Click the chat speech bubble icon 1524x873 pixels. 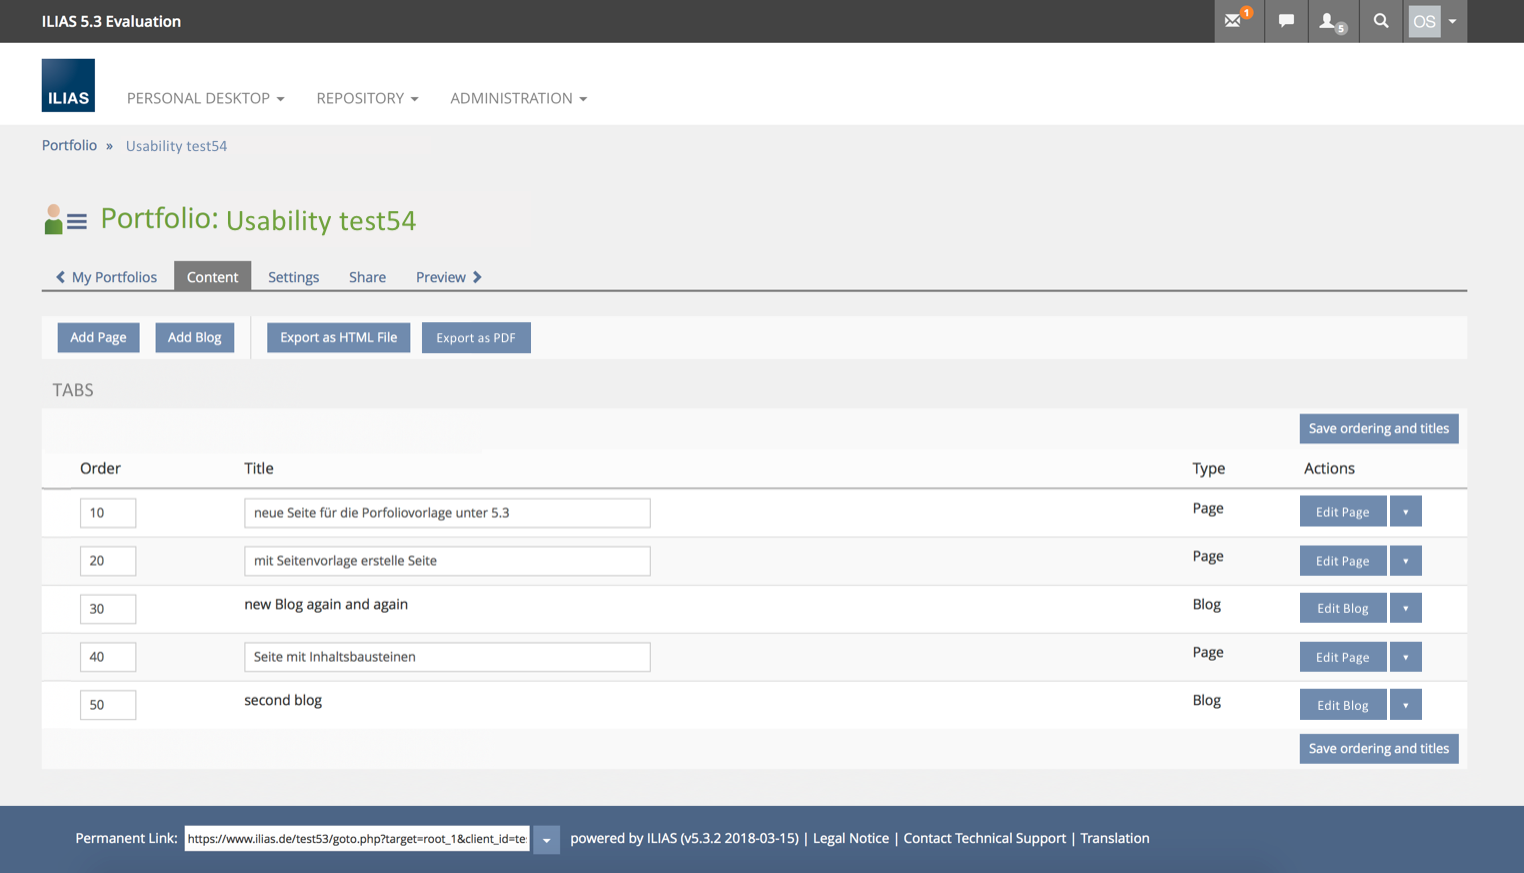pyautogui.click(x=1286, y=21)
